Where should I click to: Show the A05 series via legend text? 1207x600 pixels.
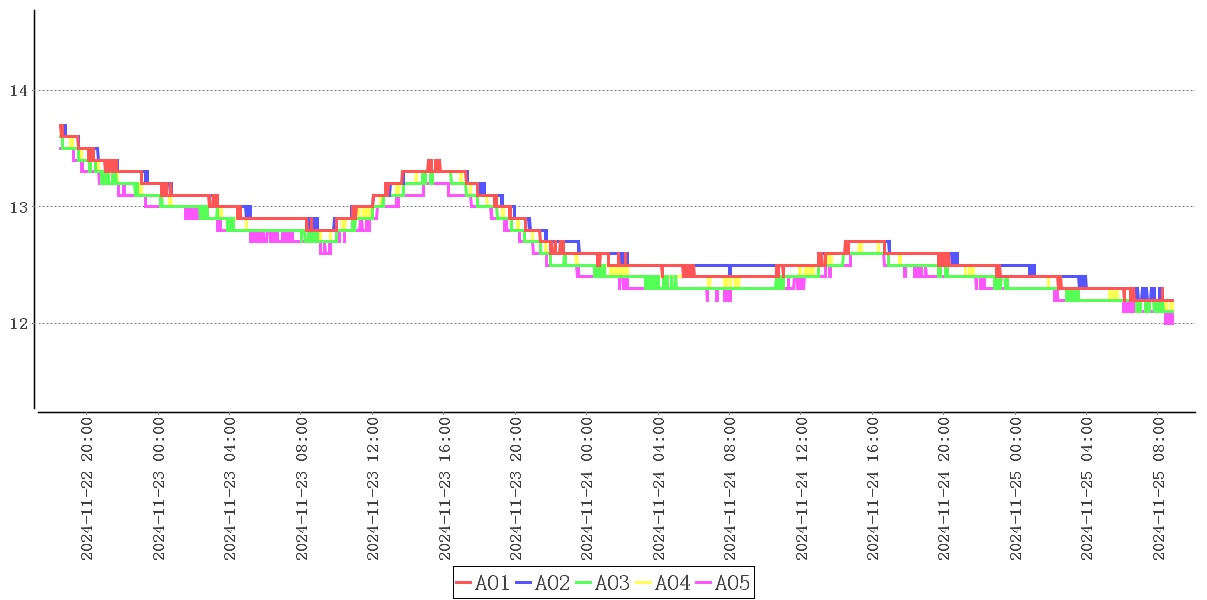(x=732, y=583)
